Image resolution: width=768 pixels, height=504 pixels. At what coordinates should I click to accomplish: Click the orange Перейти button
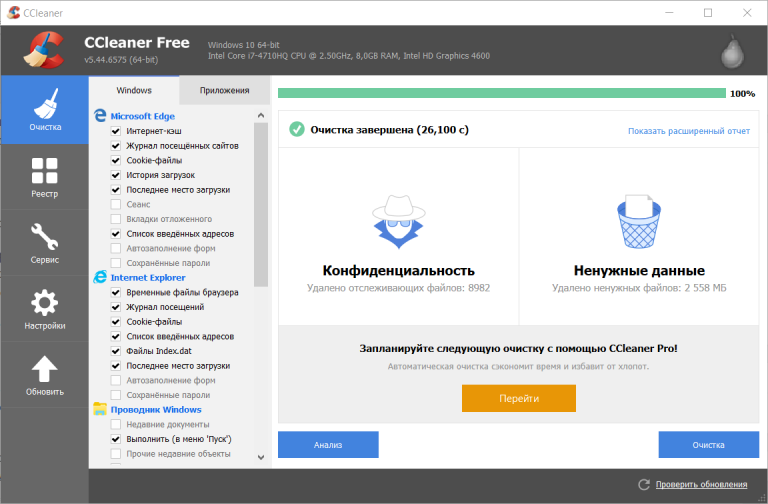519,399
